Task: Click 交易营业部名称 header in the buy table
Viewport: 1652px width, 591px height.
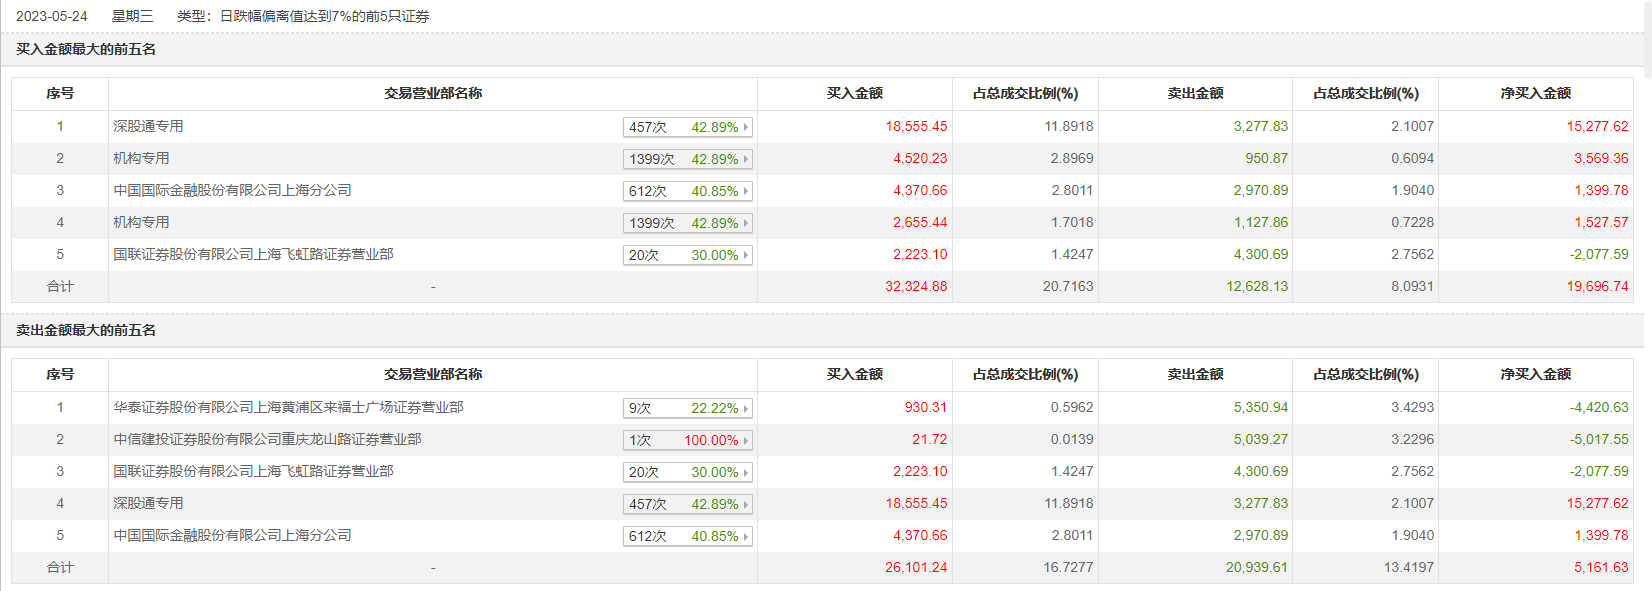Action: coord(433,93)
